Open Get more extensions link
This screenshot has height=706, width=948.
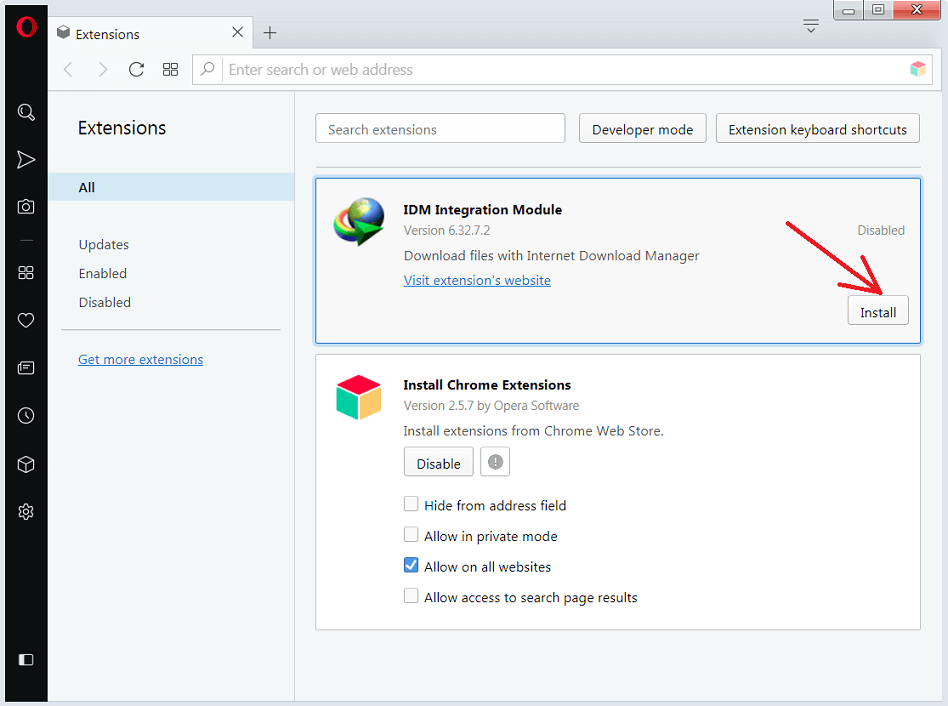[x=140, y=360]
